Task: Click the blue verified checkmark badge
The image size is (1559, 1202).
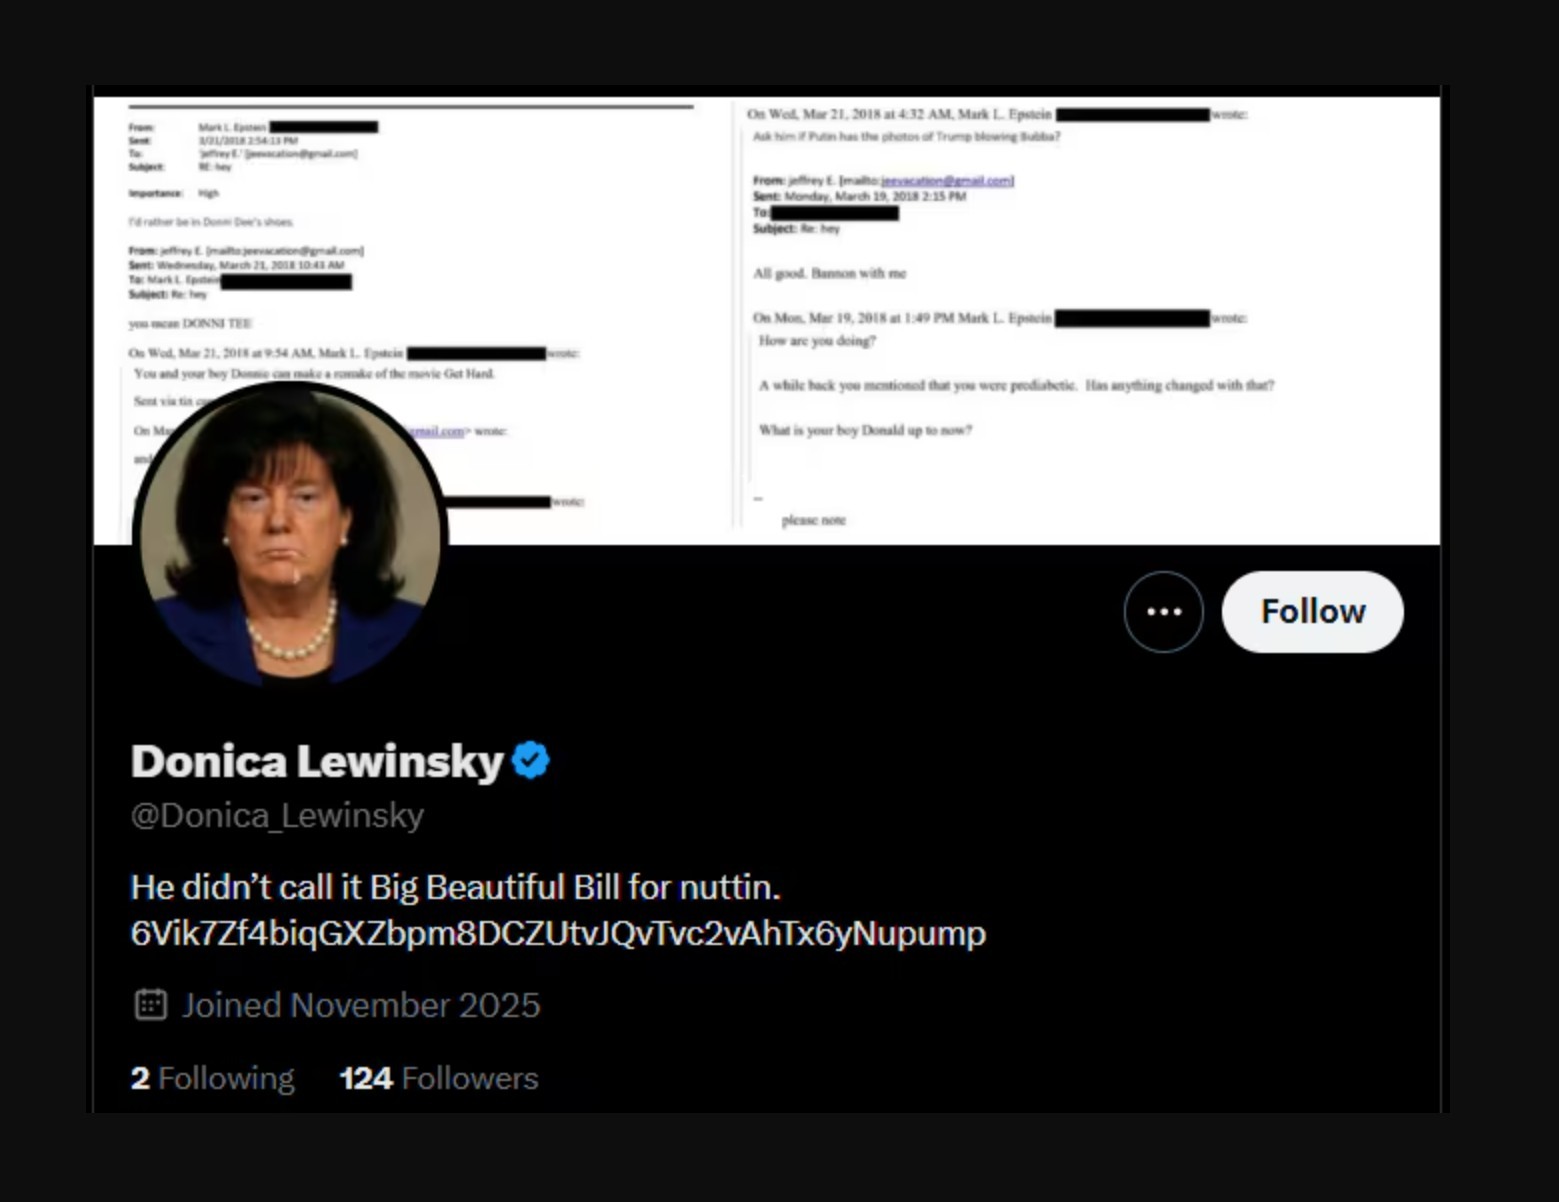Action: click(530, 761)
